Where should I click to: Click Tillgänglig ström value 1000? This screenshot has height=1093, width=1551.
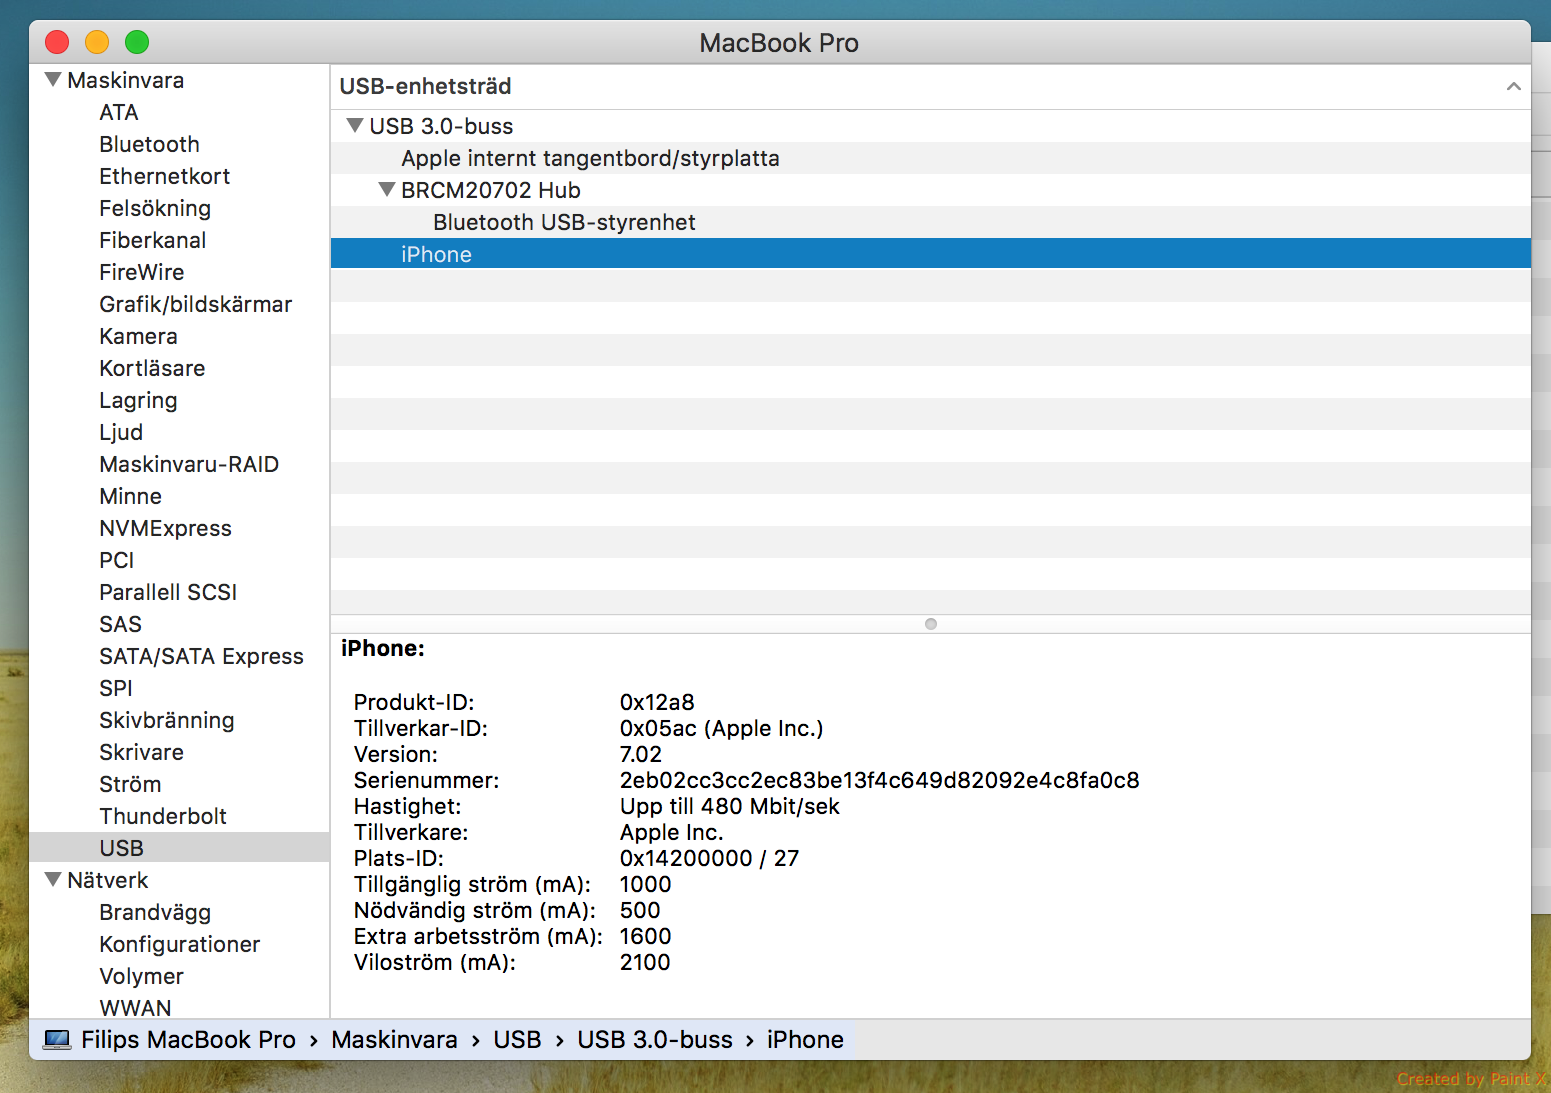645,884
